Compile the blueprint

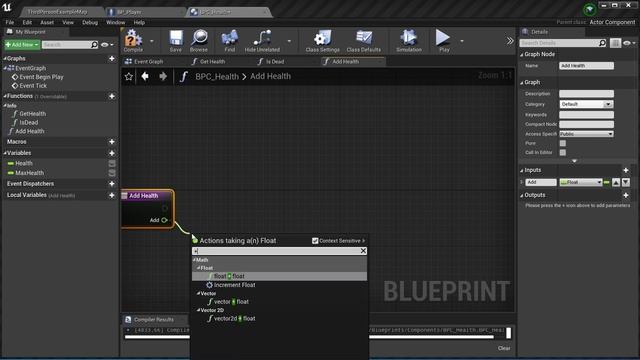(x=133, y=40)
